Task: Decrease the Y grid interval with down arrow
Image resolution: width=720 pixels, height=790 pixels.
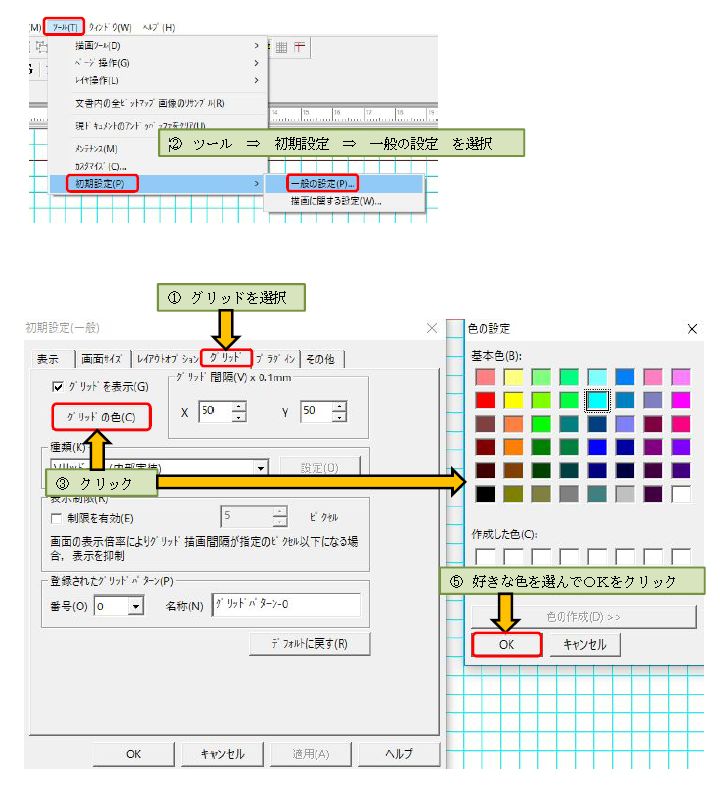Action: [340, 417]
